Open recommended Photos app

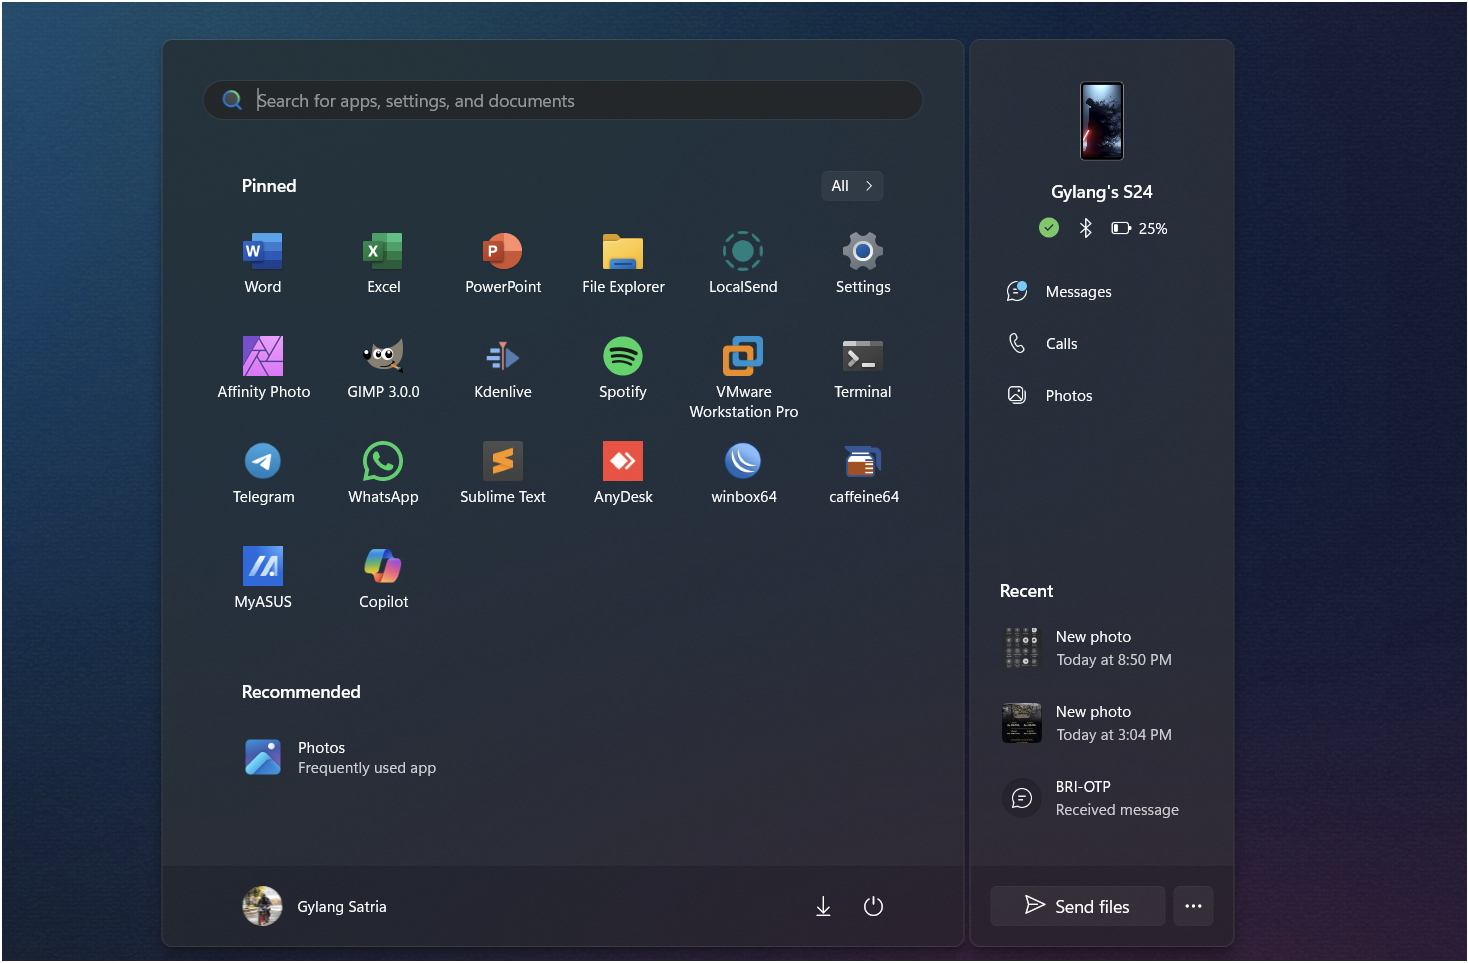[340, 758]
